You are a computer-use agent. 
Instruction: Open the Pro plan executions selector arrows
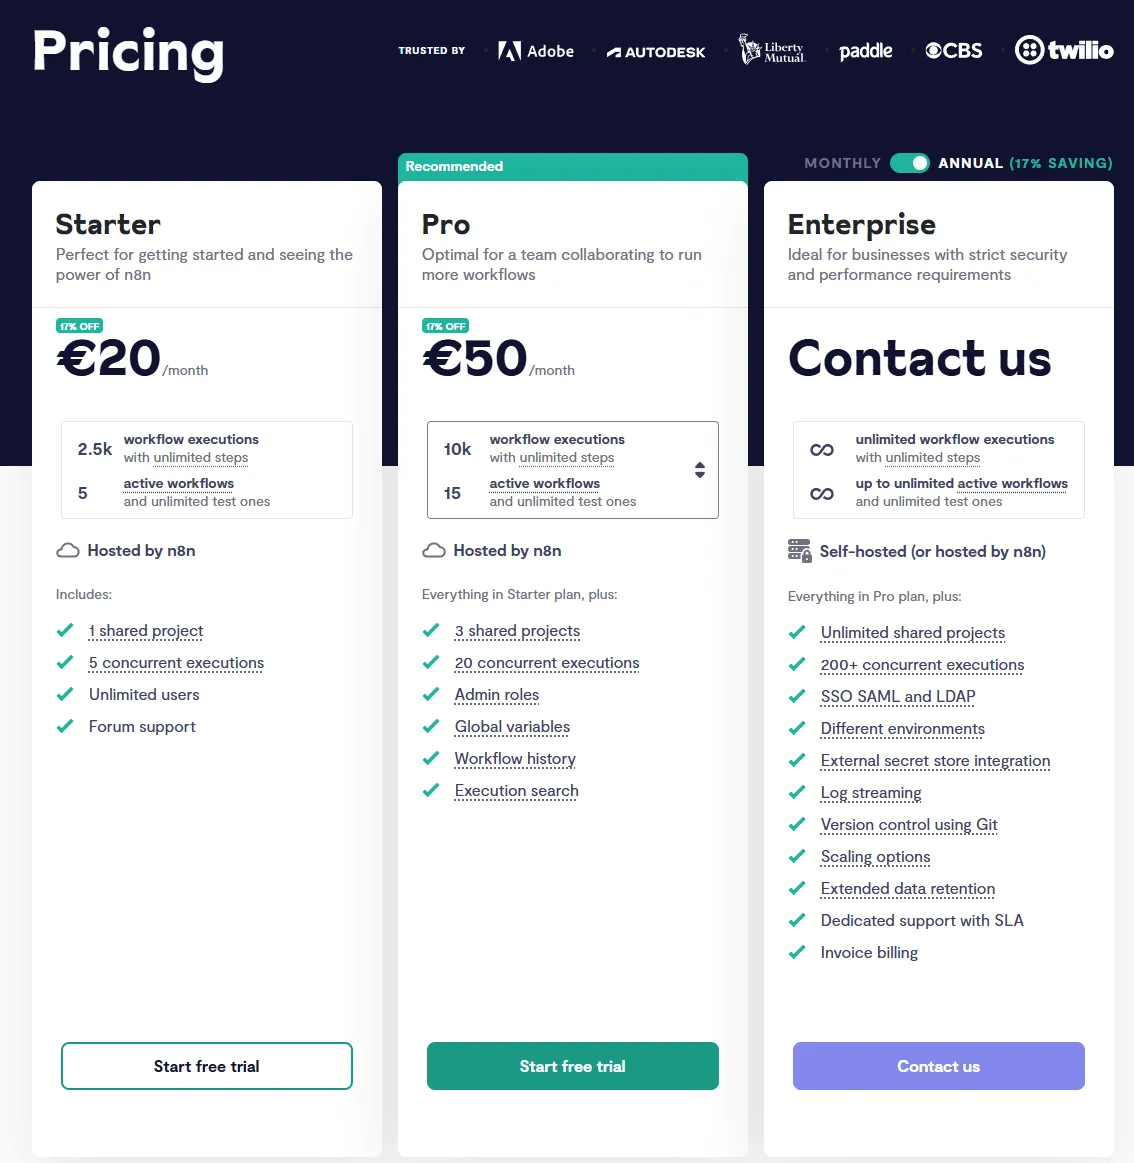coord(700,470)
